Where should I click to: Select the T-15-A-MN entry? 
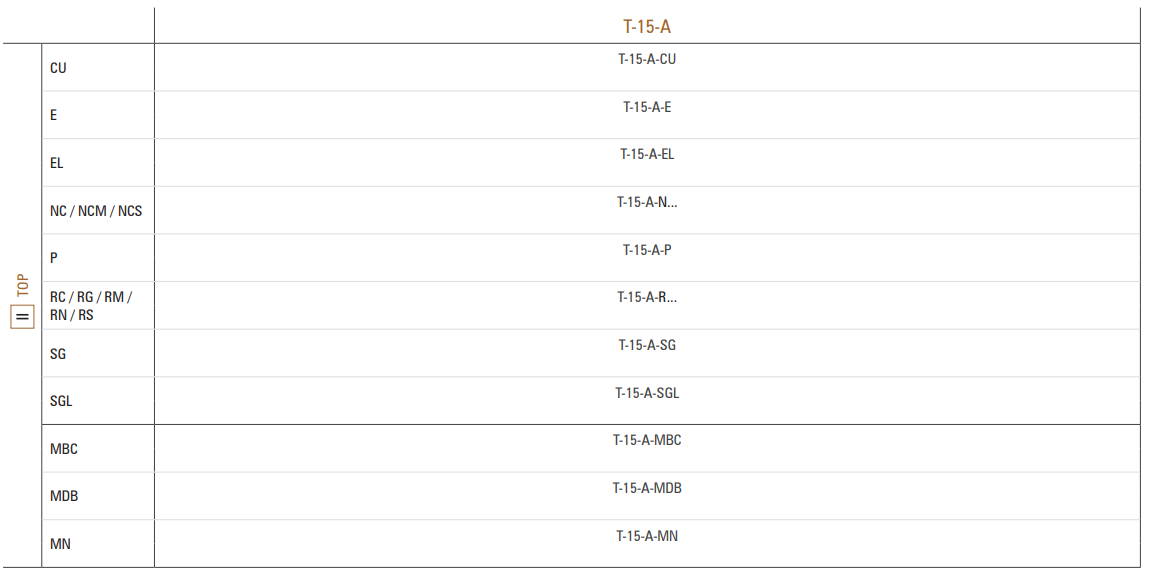coord(647,536)
